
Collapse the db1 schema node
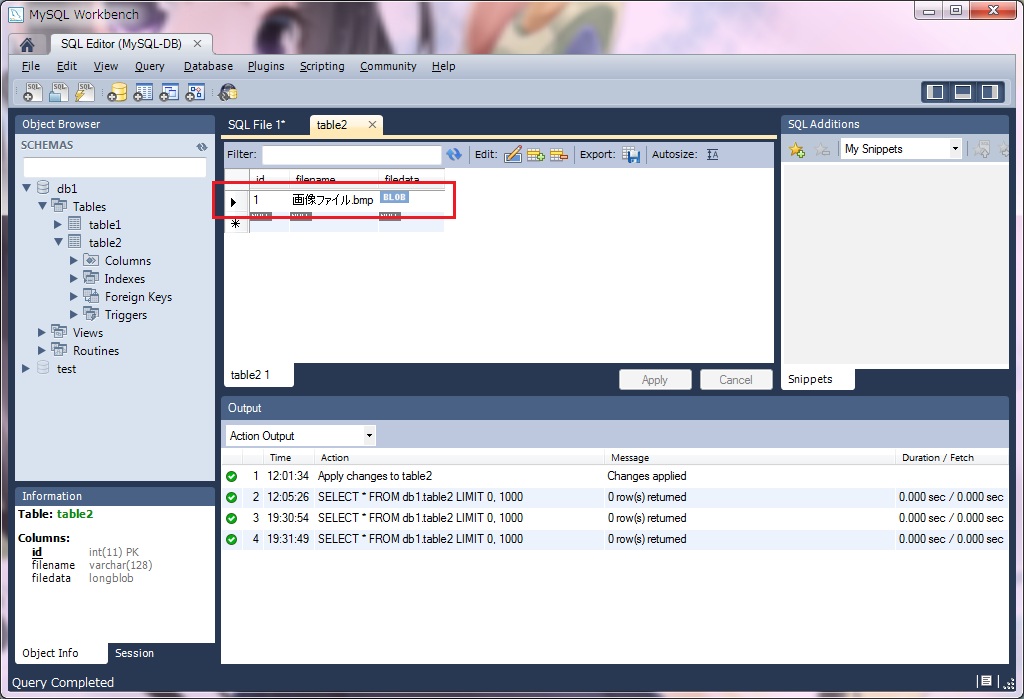[26, 187]
